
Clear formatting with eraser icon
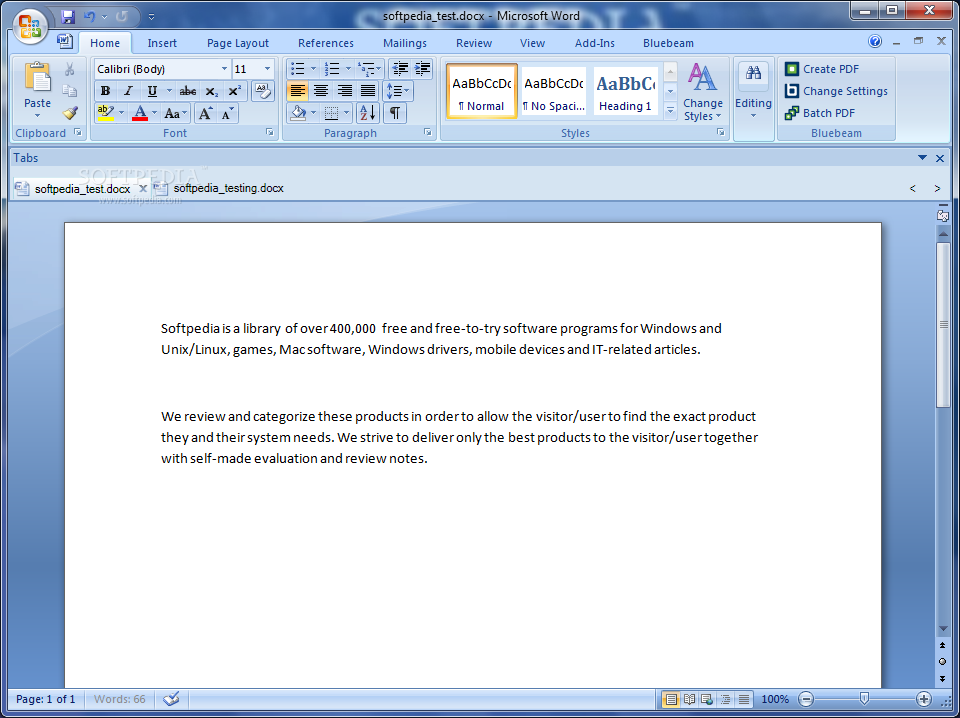263,91
